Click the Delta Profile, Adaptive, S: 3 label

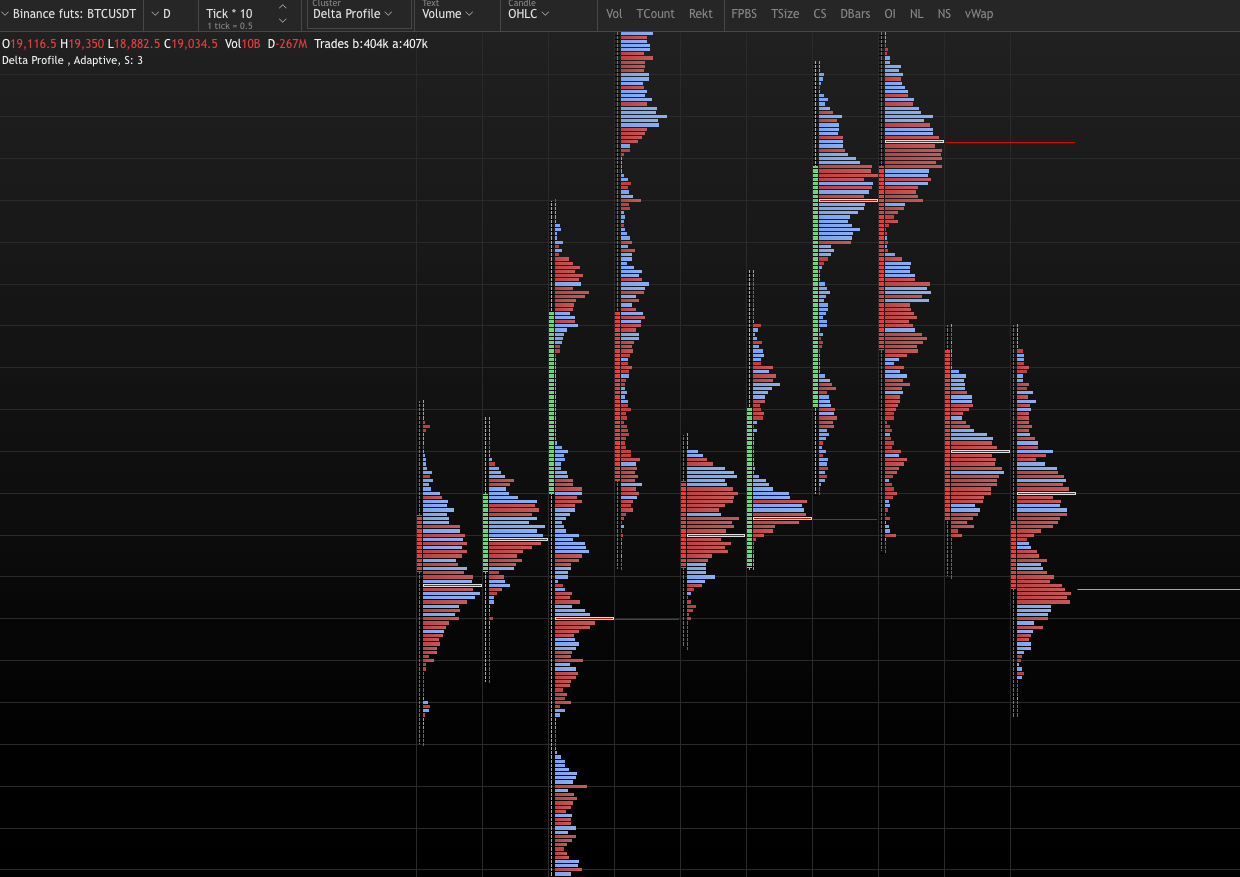tap(72, 60)
